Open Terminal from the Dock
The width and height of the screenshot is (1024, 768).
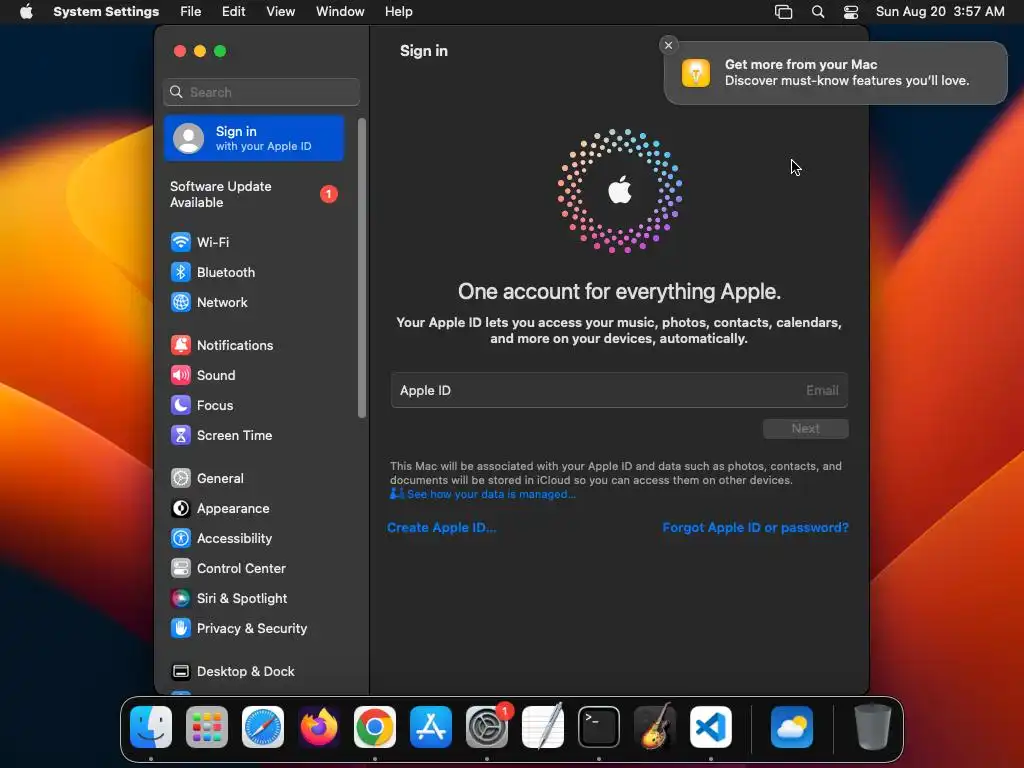pyautogui.click(x=599, y=727)
